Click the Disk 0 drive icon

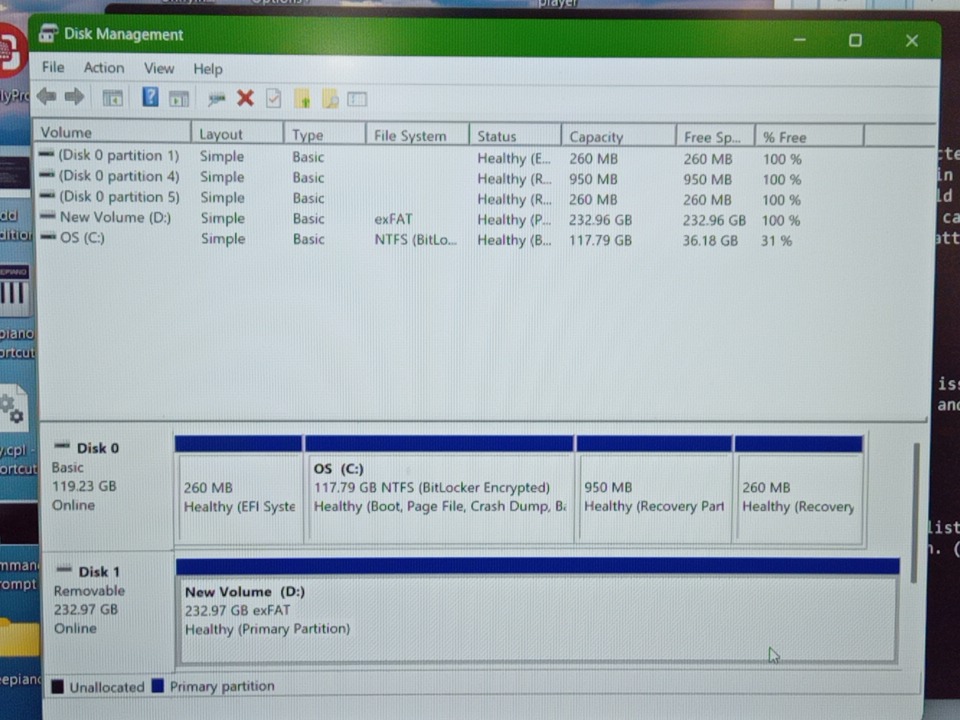pos(62,446)
